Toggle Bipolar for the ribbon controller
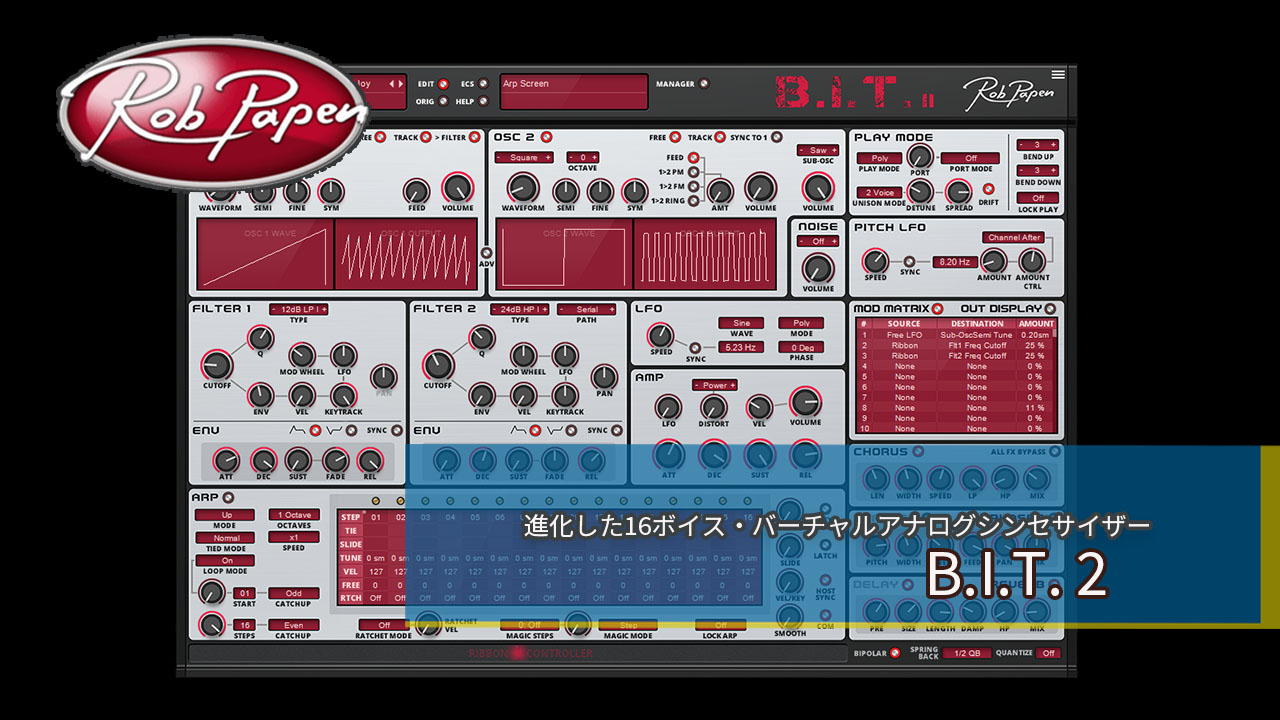Screen dimensions: 1280x720 point(895,654)
